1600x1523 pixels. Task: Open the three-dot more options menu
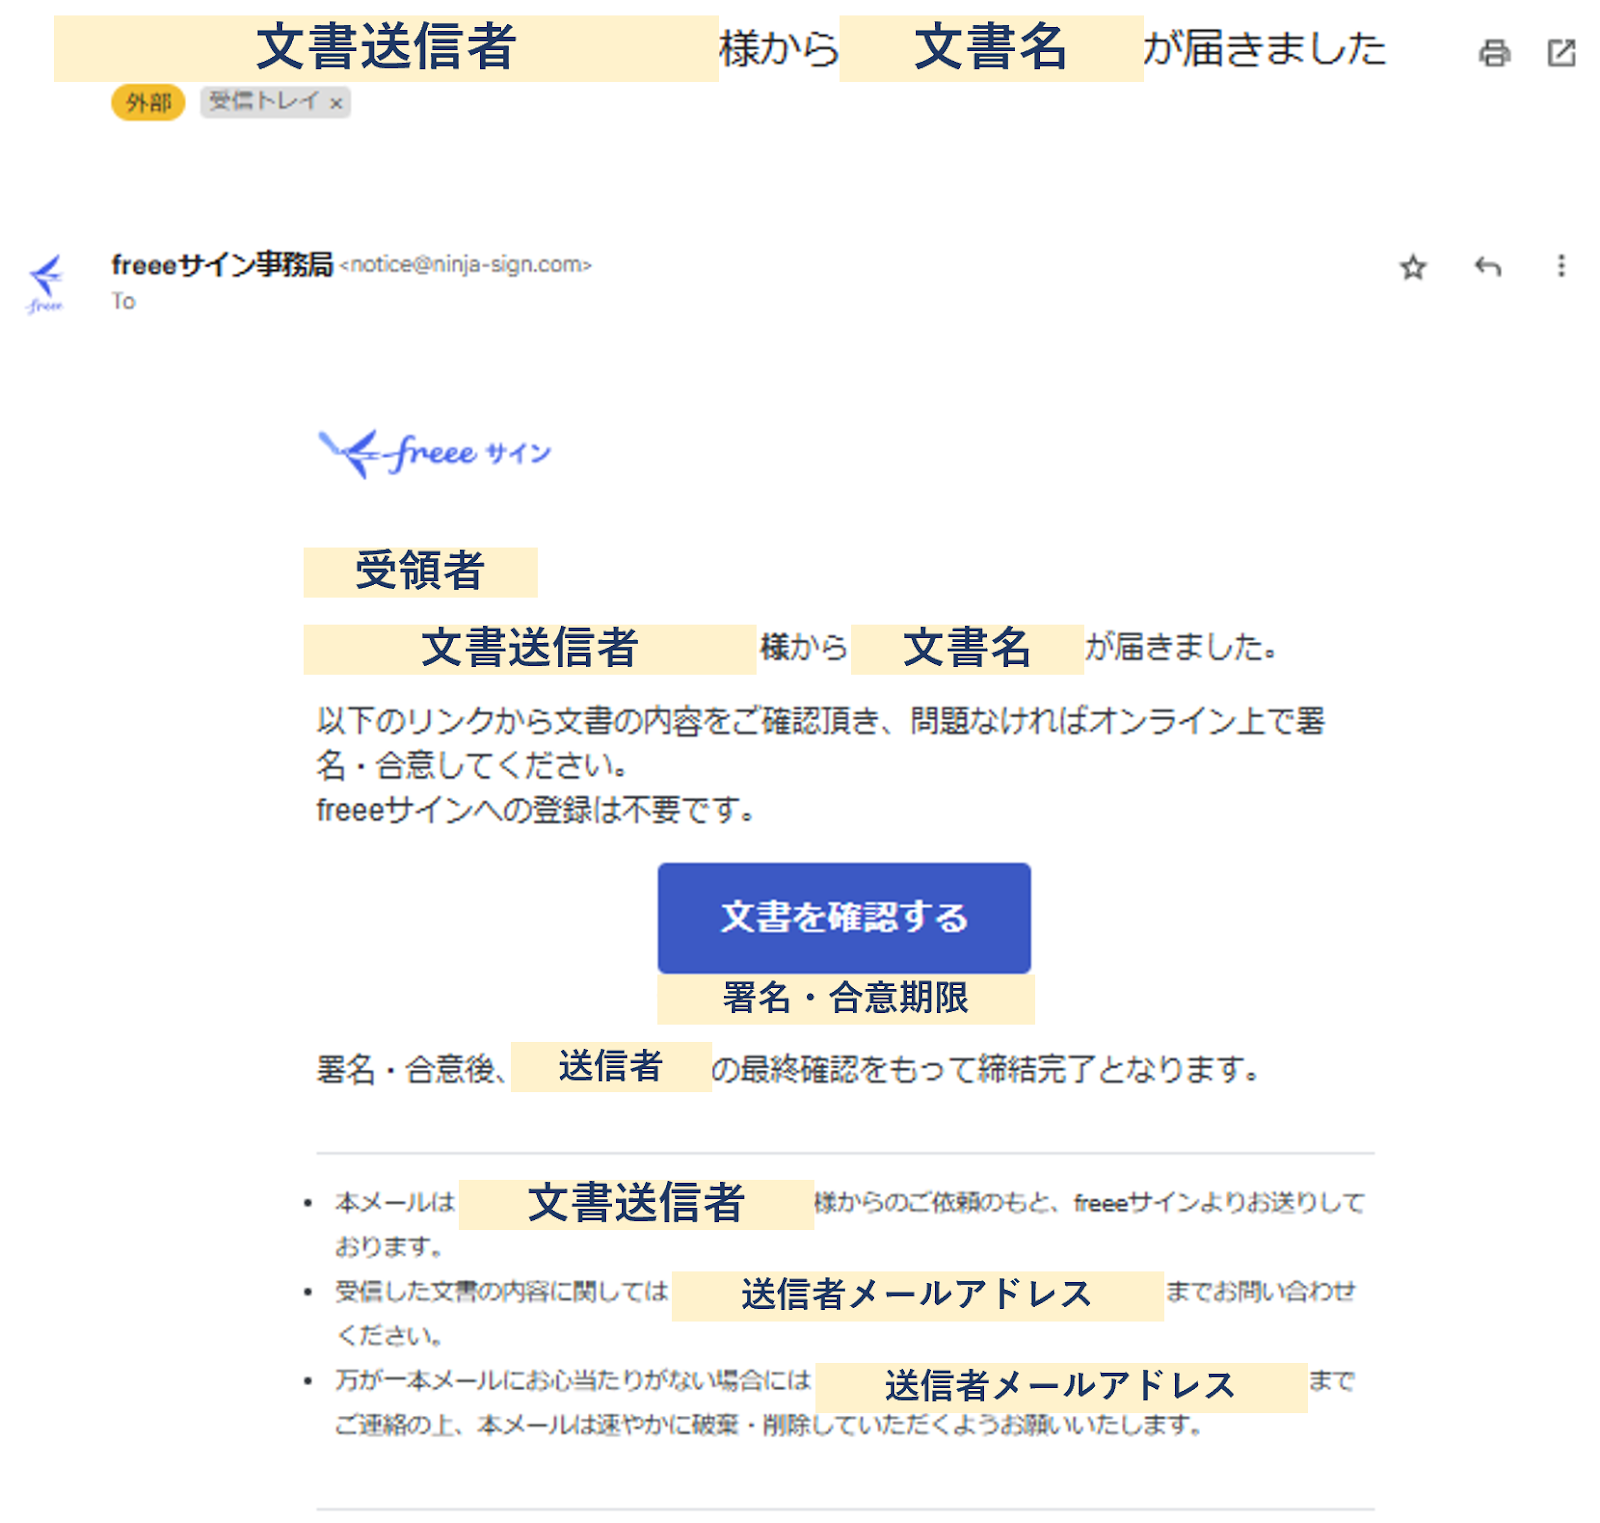tap(1561, 266)
